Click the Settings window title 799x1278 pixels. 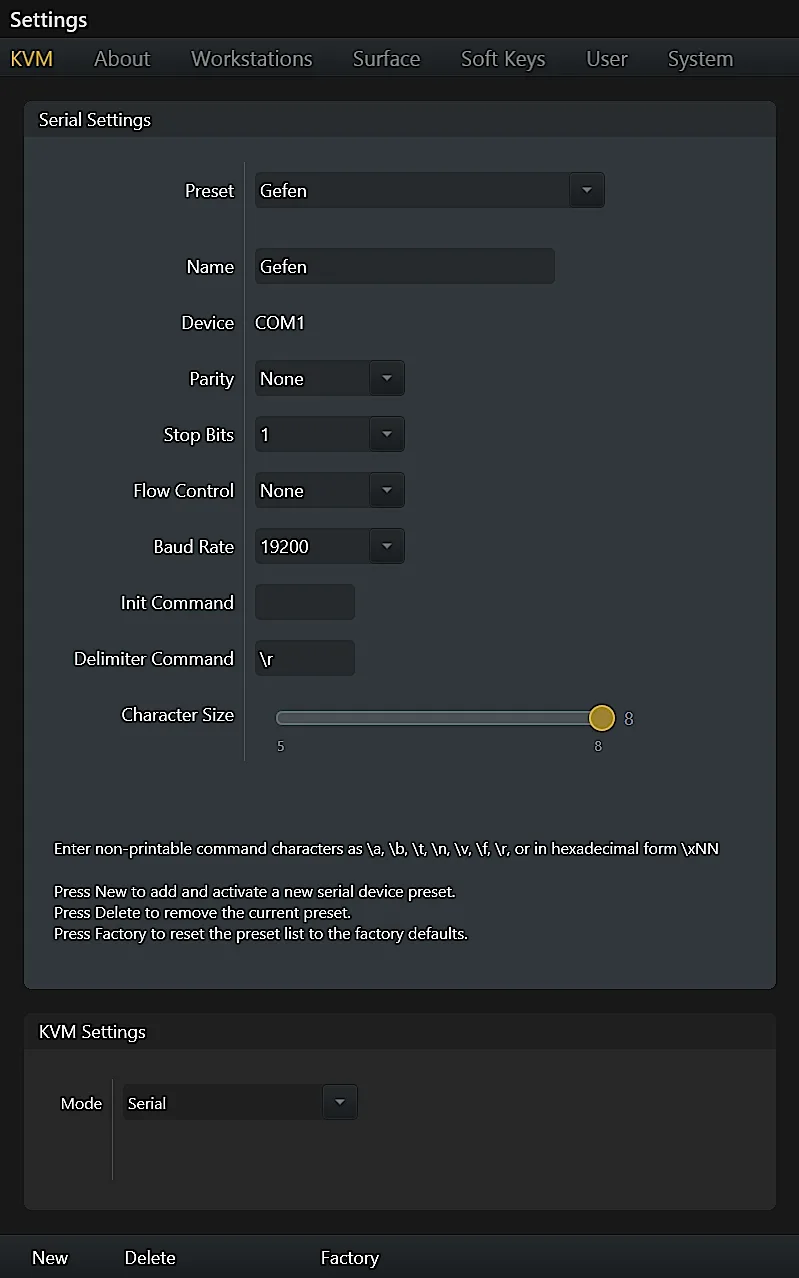pyautogui.click(x=48, y=20)
